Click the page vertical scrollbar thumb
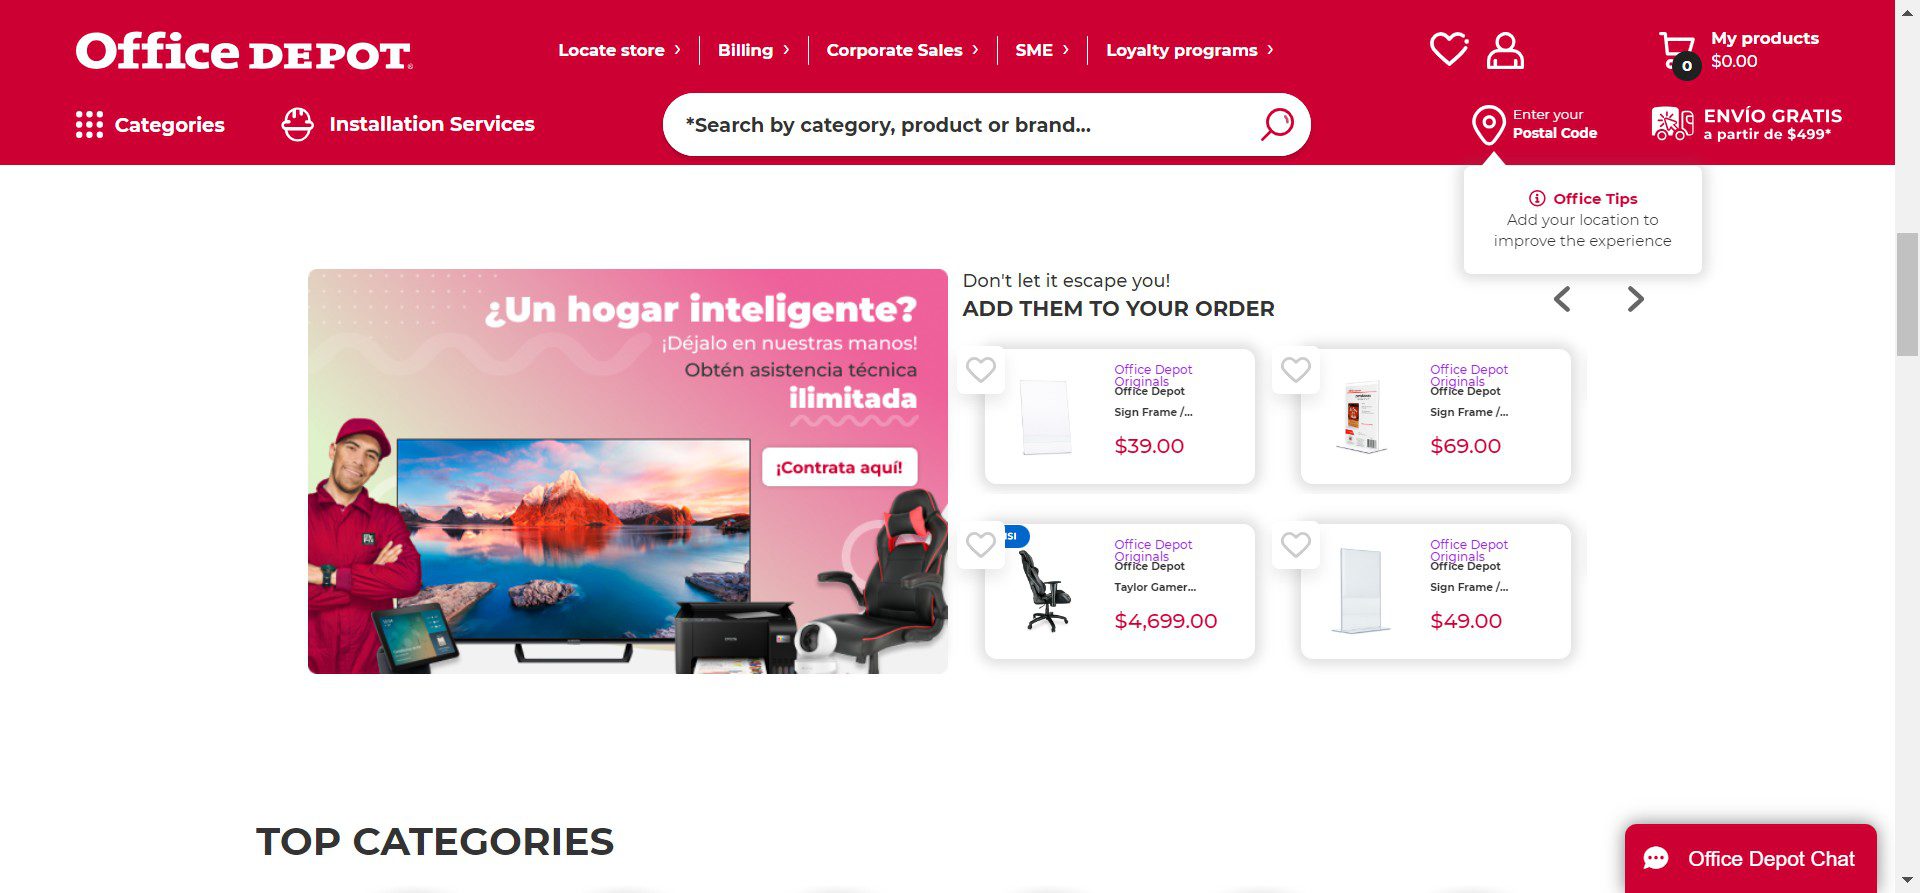1920x893 pixels. 1907,293
